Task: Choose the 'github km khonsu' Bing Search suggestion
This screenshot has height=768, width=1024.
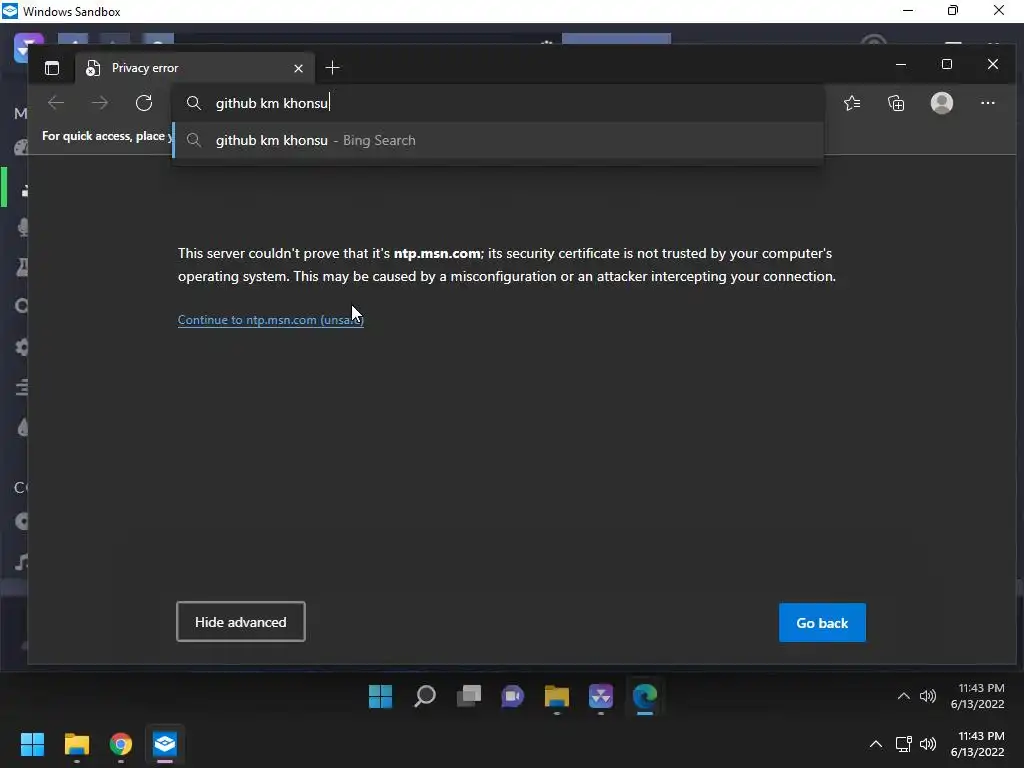Action: pyautogui.click(x=498, y=140)
